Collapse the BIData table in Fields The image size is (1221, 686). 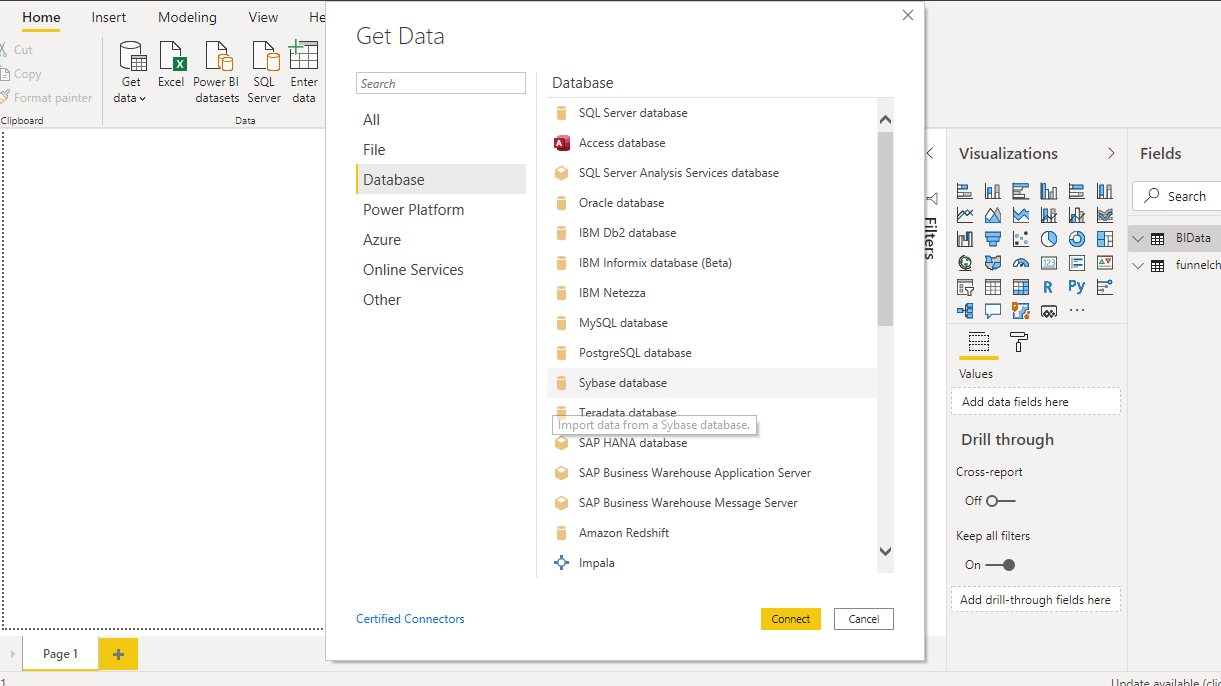point(1138,239)
